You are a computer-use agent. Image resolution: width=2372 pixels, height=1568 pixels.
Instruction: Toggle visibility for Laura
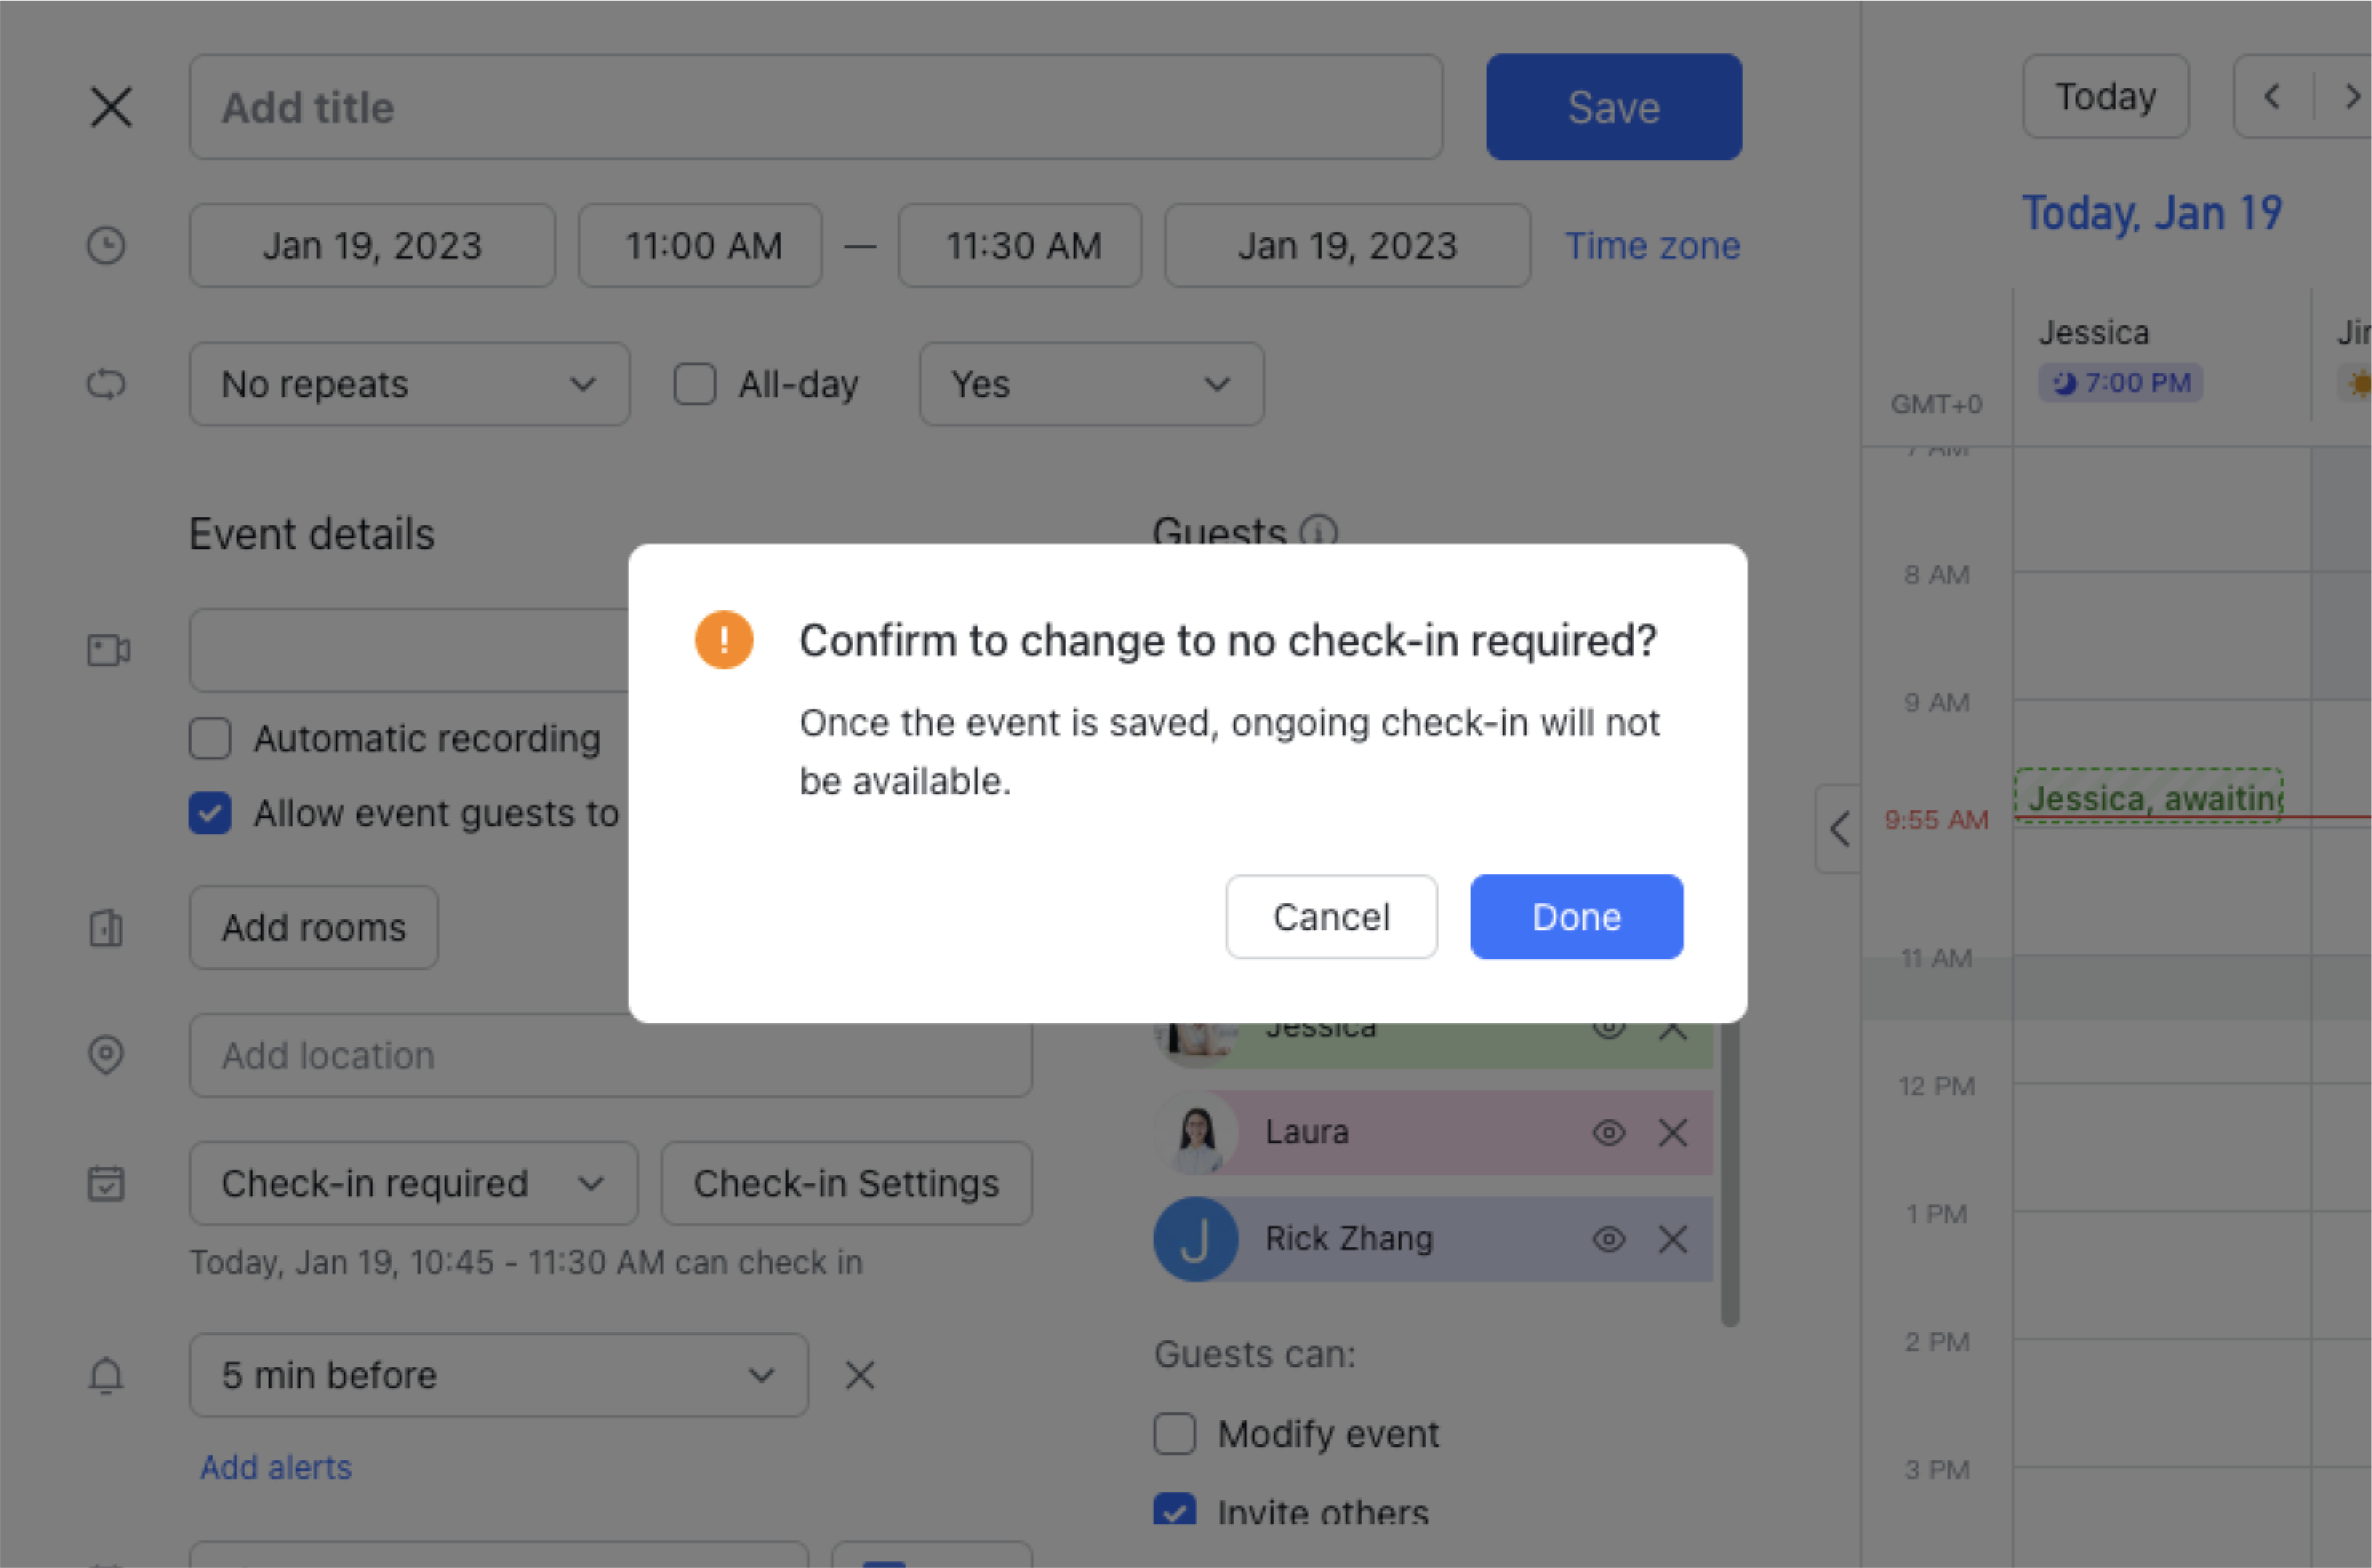[1609, 1132]
